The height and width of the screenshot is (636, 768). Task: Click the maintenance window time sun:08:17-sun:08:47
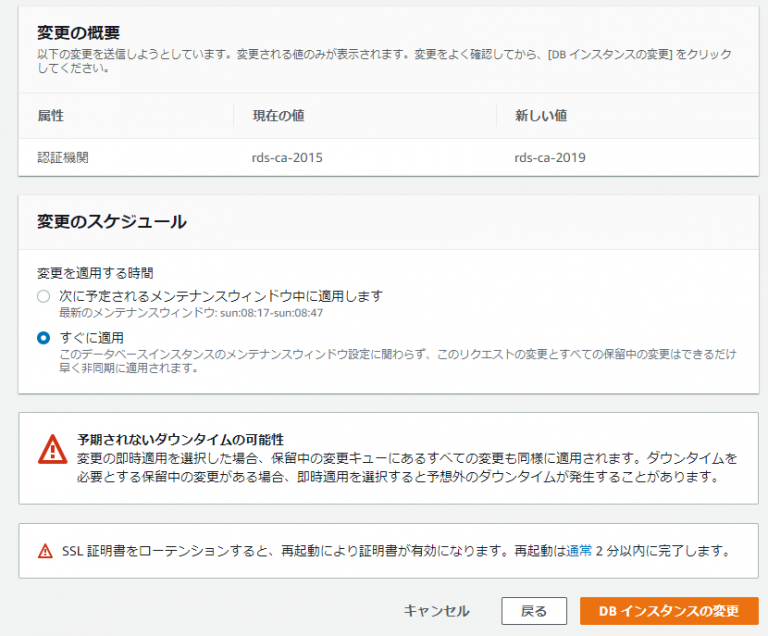[271, 313]
